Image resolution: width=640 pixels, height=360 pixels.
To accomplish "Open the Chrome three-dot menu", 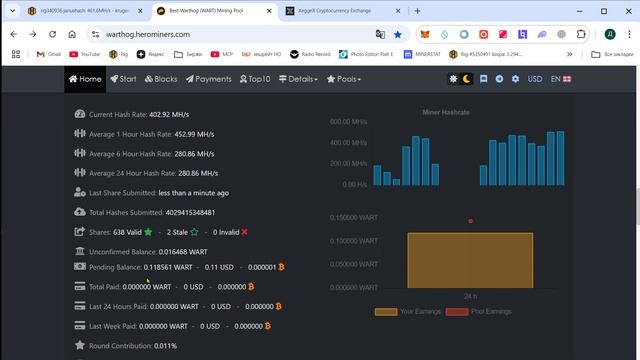I will click(x=629, y=34).
